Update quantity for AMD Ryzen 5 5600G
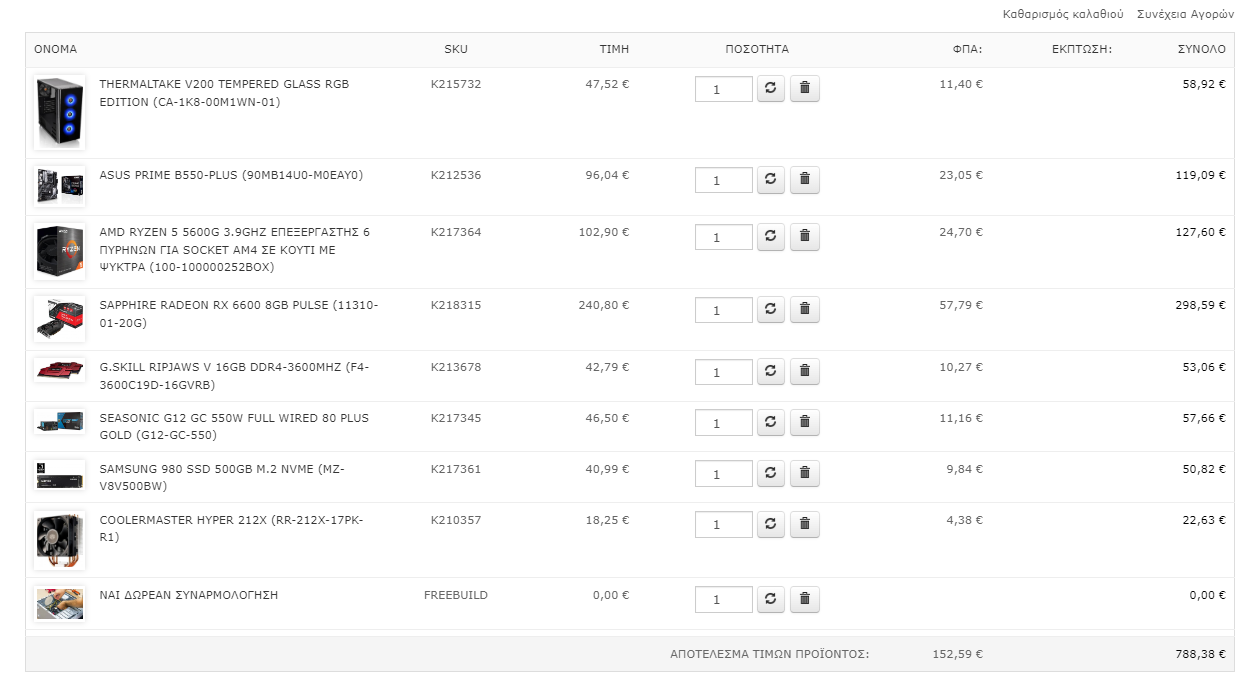 pos(771,237)
